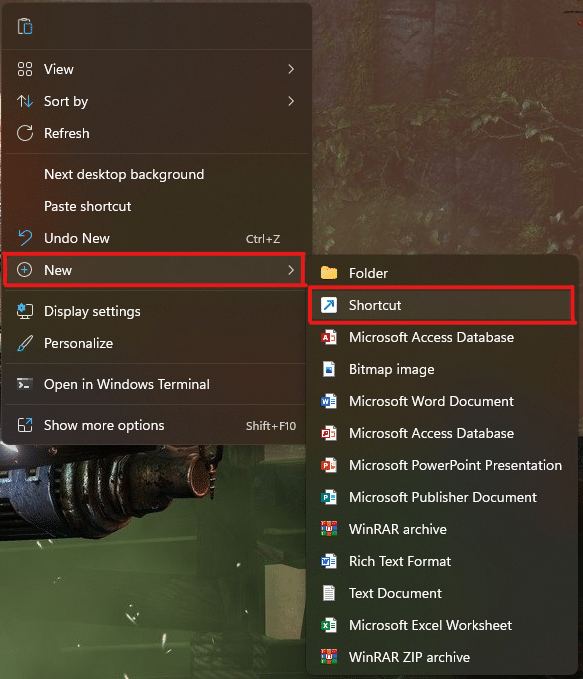
Task: Click the Paste clipboard icon at menu top
Action: click(25, 26)
